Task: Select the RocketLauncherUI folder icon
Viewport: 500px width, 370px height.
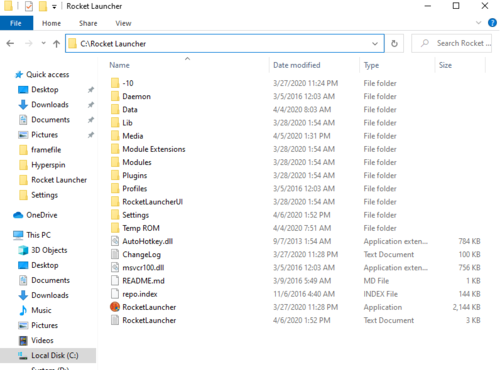Action: [115, 201]
